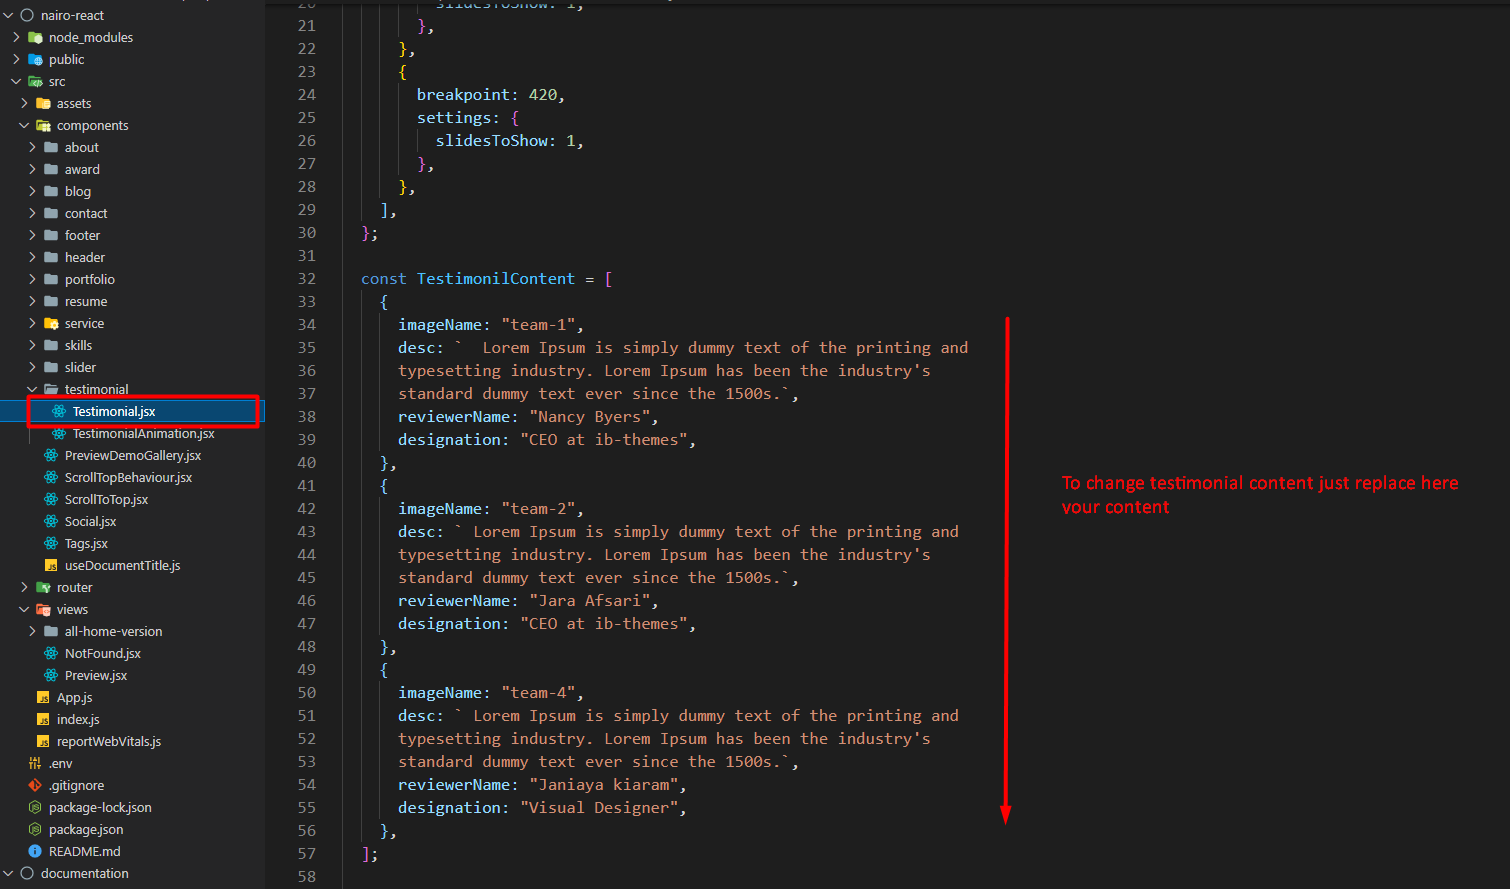1510x889 pixels.
Task: Click the "team-1" imageName value
Action: (539, 325)
